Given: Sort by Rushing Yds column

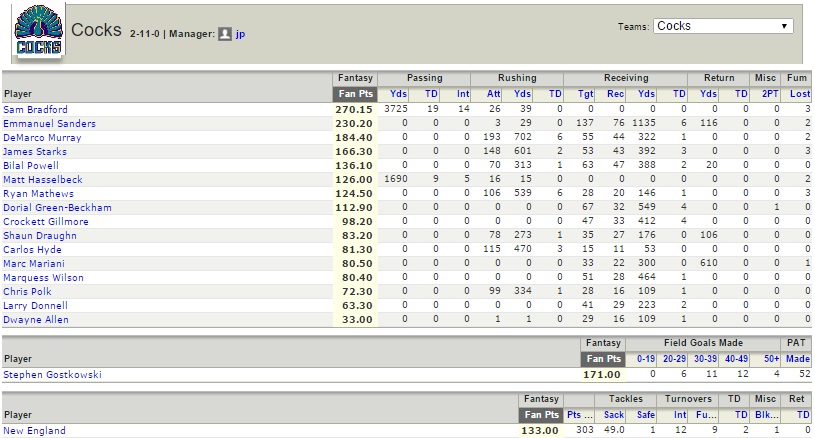Looking at the screenshot, I should coord(522,94).
